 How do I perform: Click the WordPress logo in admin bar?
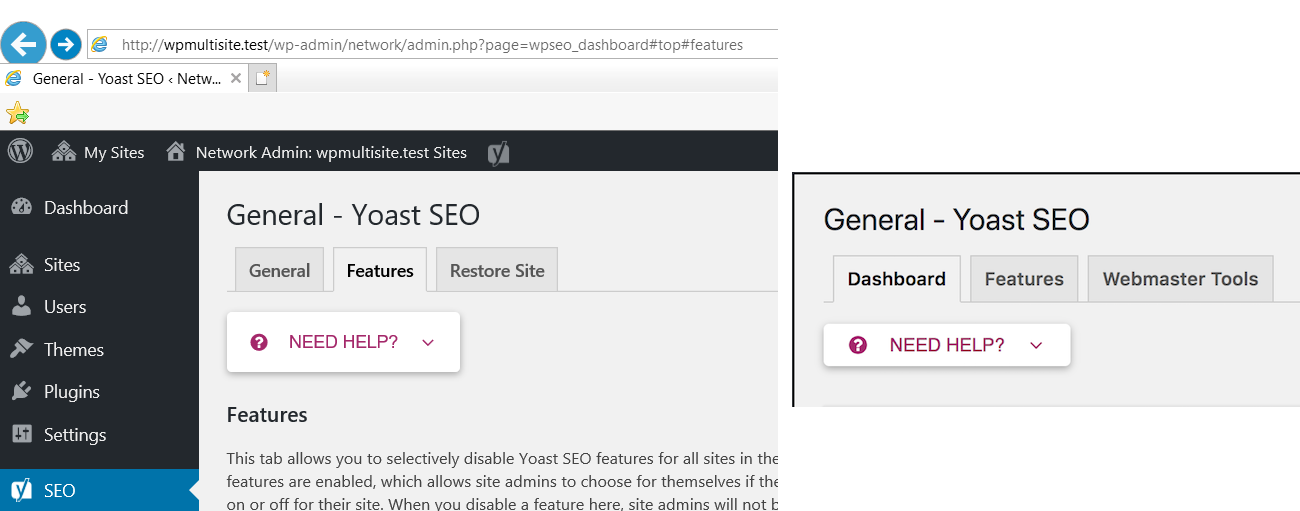click(20, 152)
